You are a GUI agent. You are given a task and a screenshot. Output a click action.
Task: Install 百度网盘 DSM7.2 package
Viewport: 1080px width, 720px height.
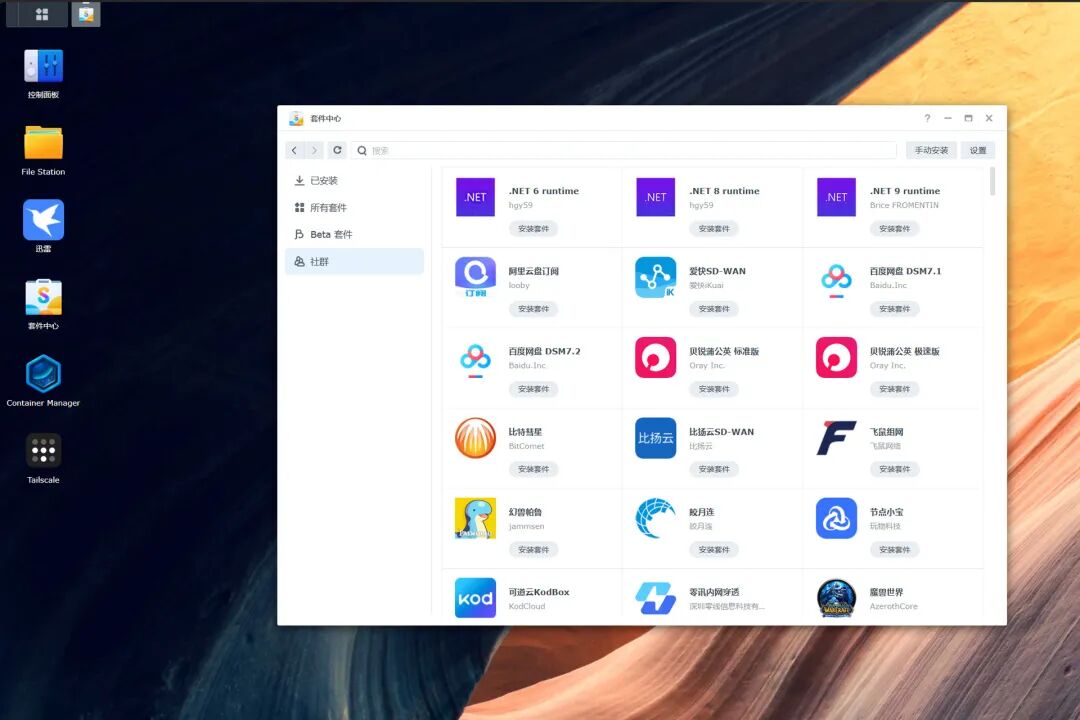pyautogui.click(x=533, y=389)
